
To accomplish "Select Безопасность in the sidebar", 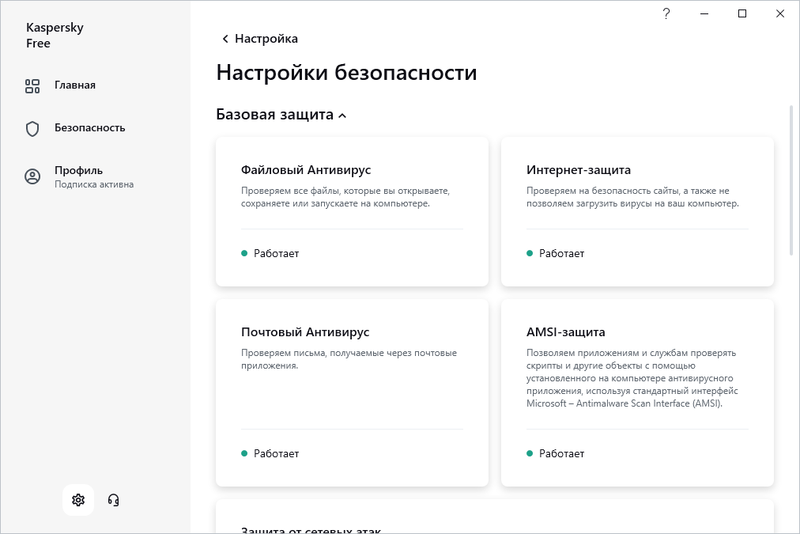I will (89, 128).
